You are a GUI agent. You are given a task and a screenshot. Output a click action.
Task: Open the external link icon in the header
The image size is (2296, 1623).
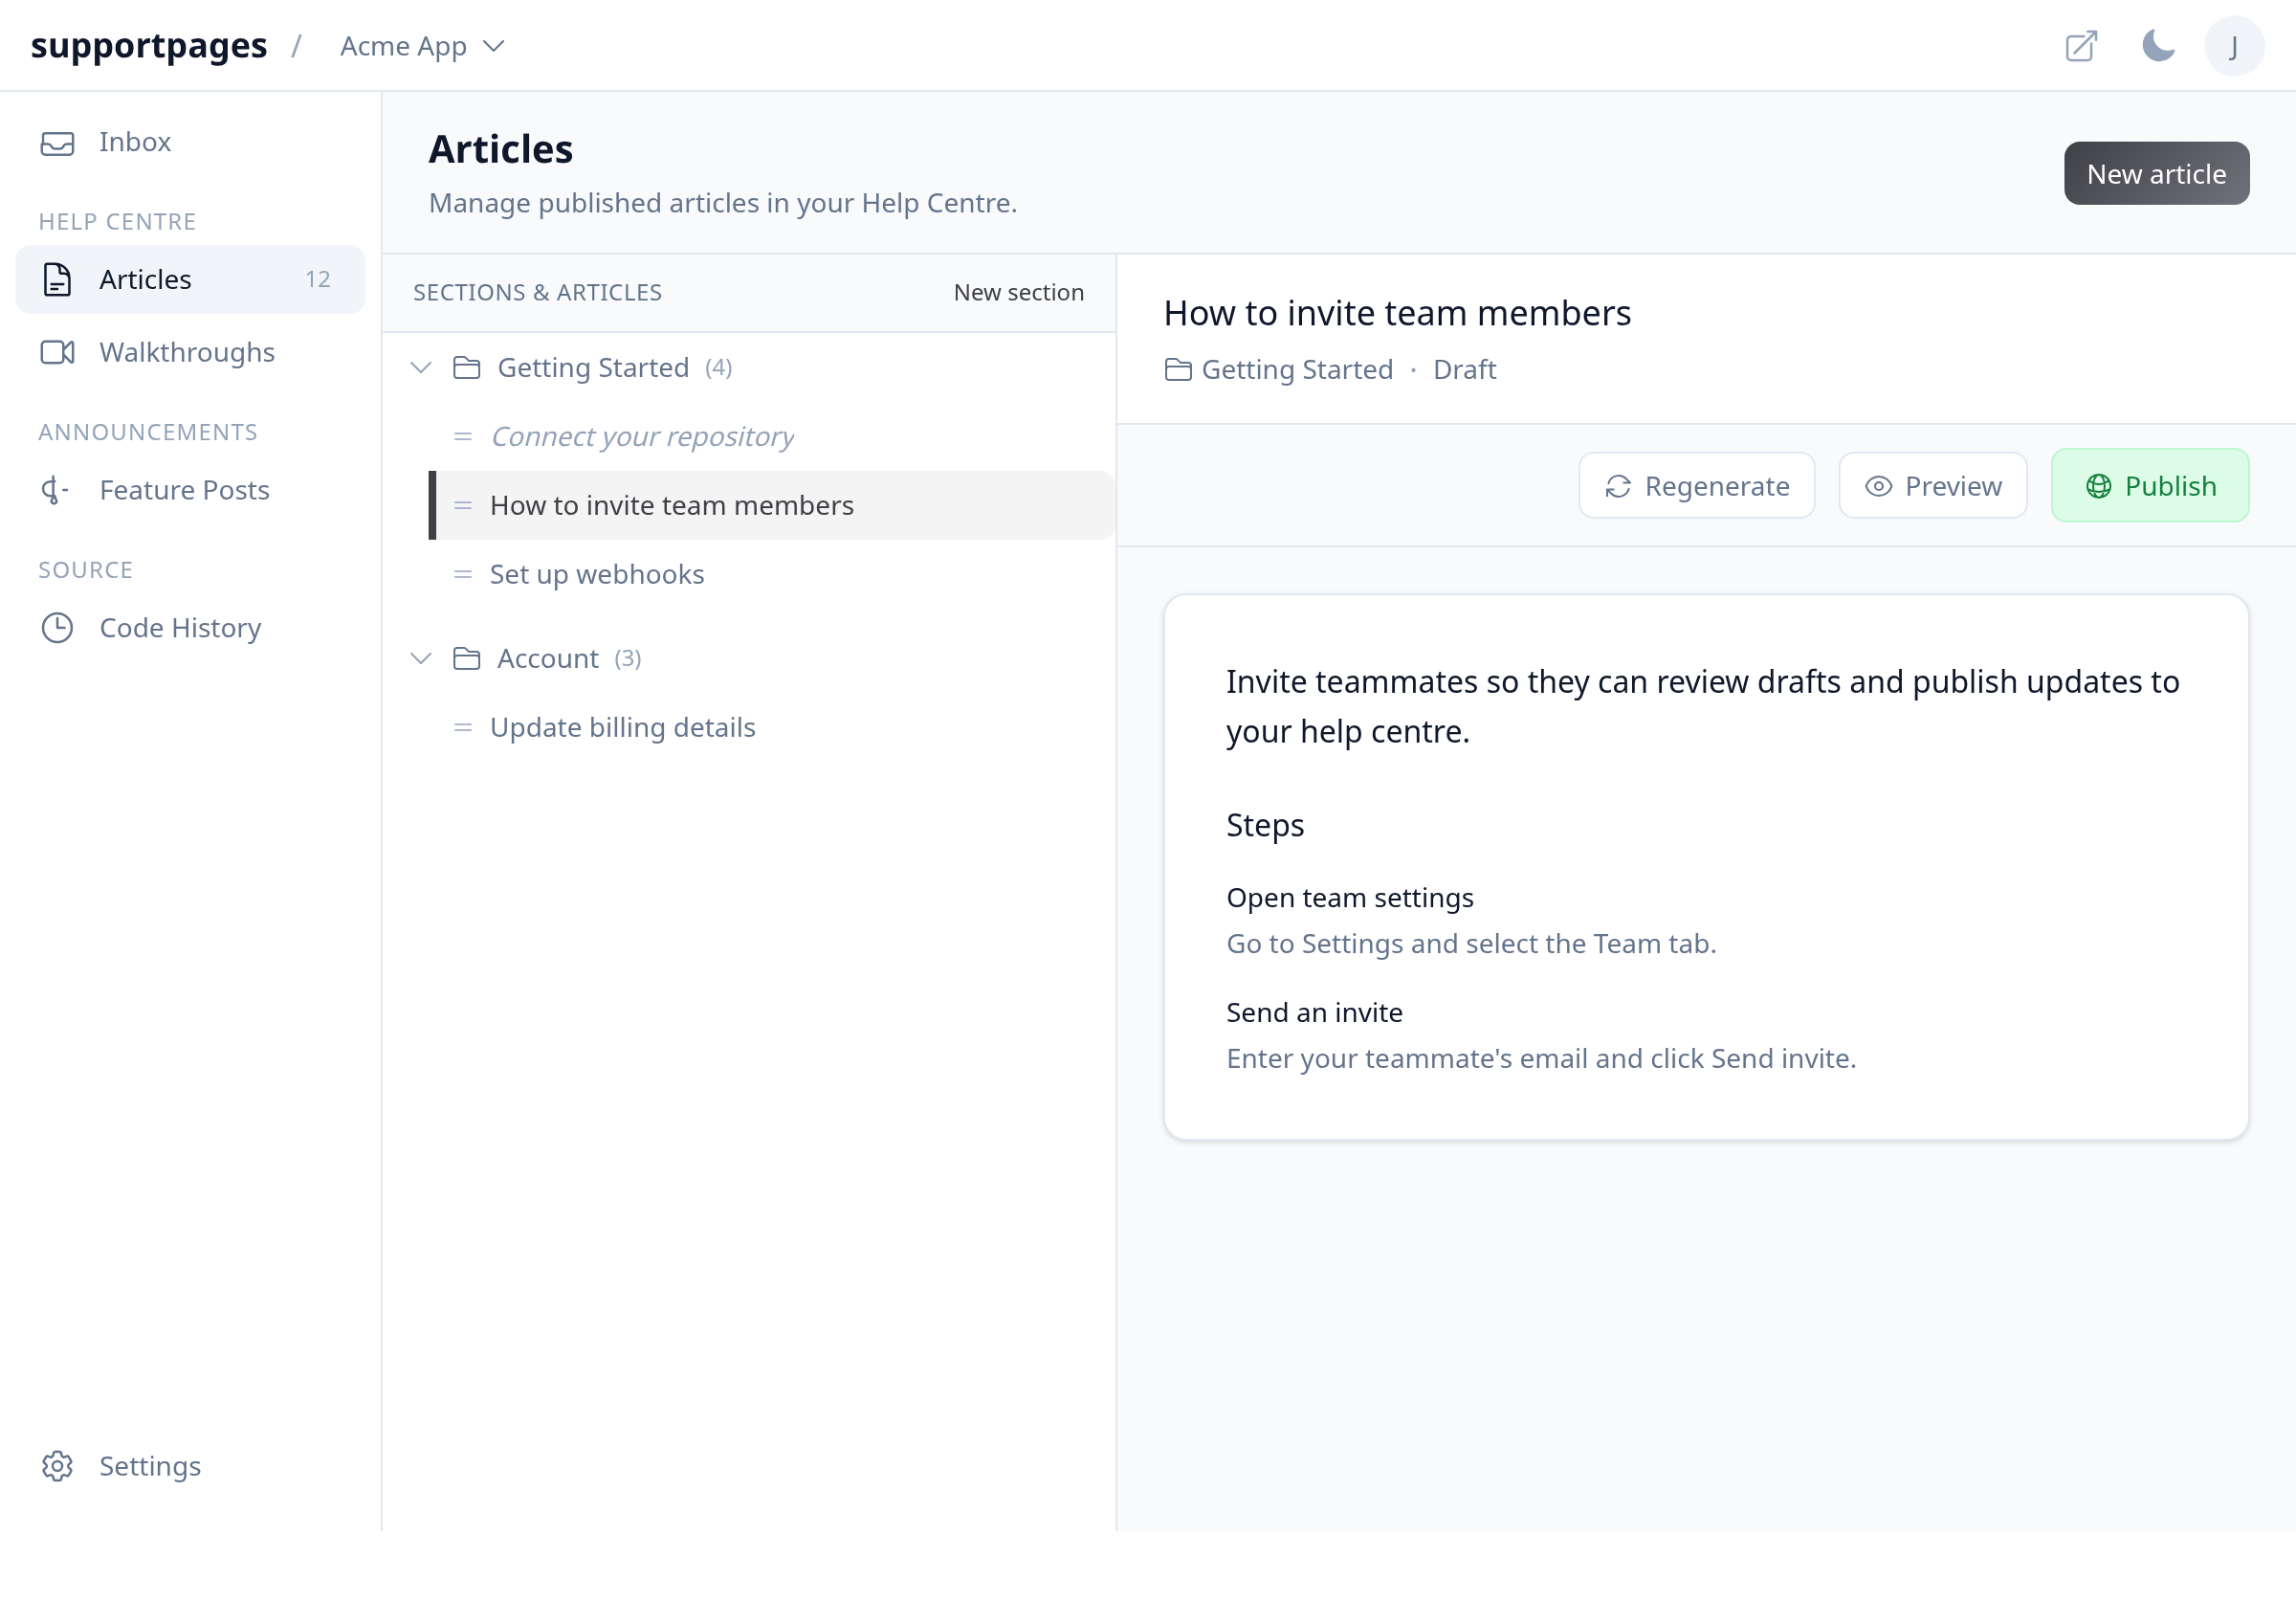pos(2081,46)
